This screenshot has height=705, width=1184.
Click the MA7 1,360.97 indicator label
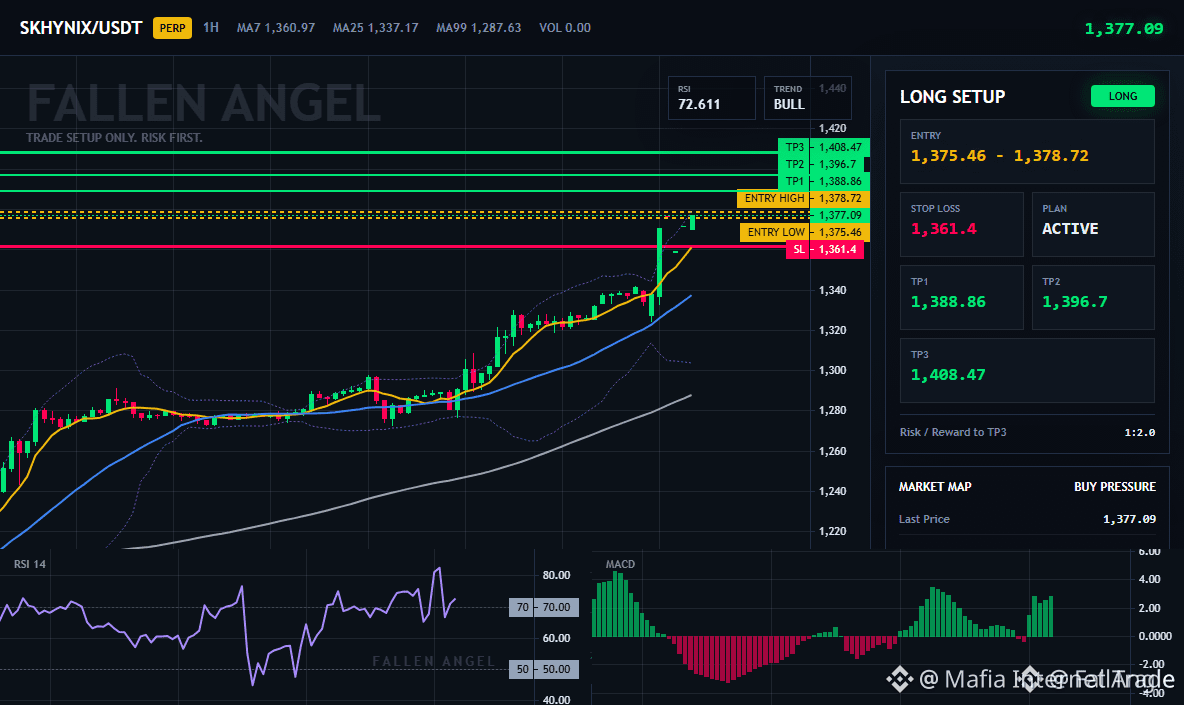(x=276, y=28)
